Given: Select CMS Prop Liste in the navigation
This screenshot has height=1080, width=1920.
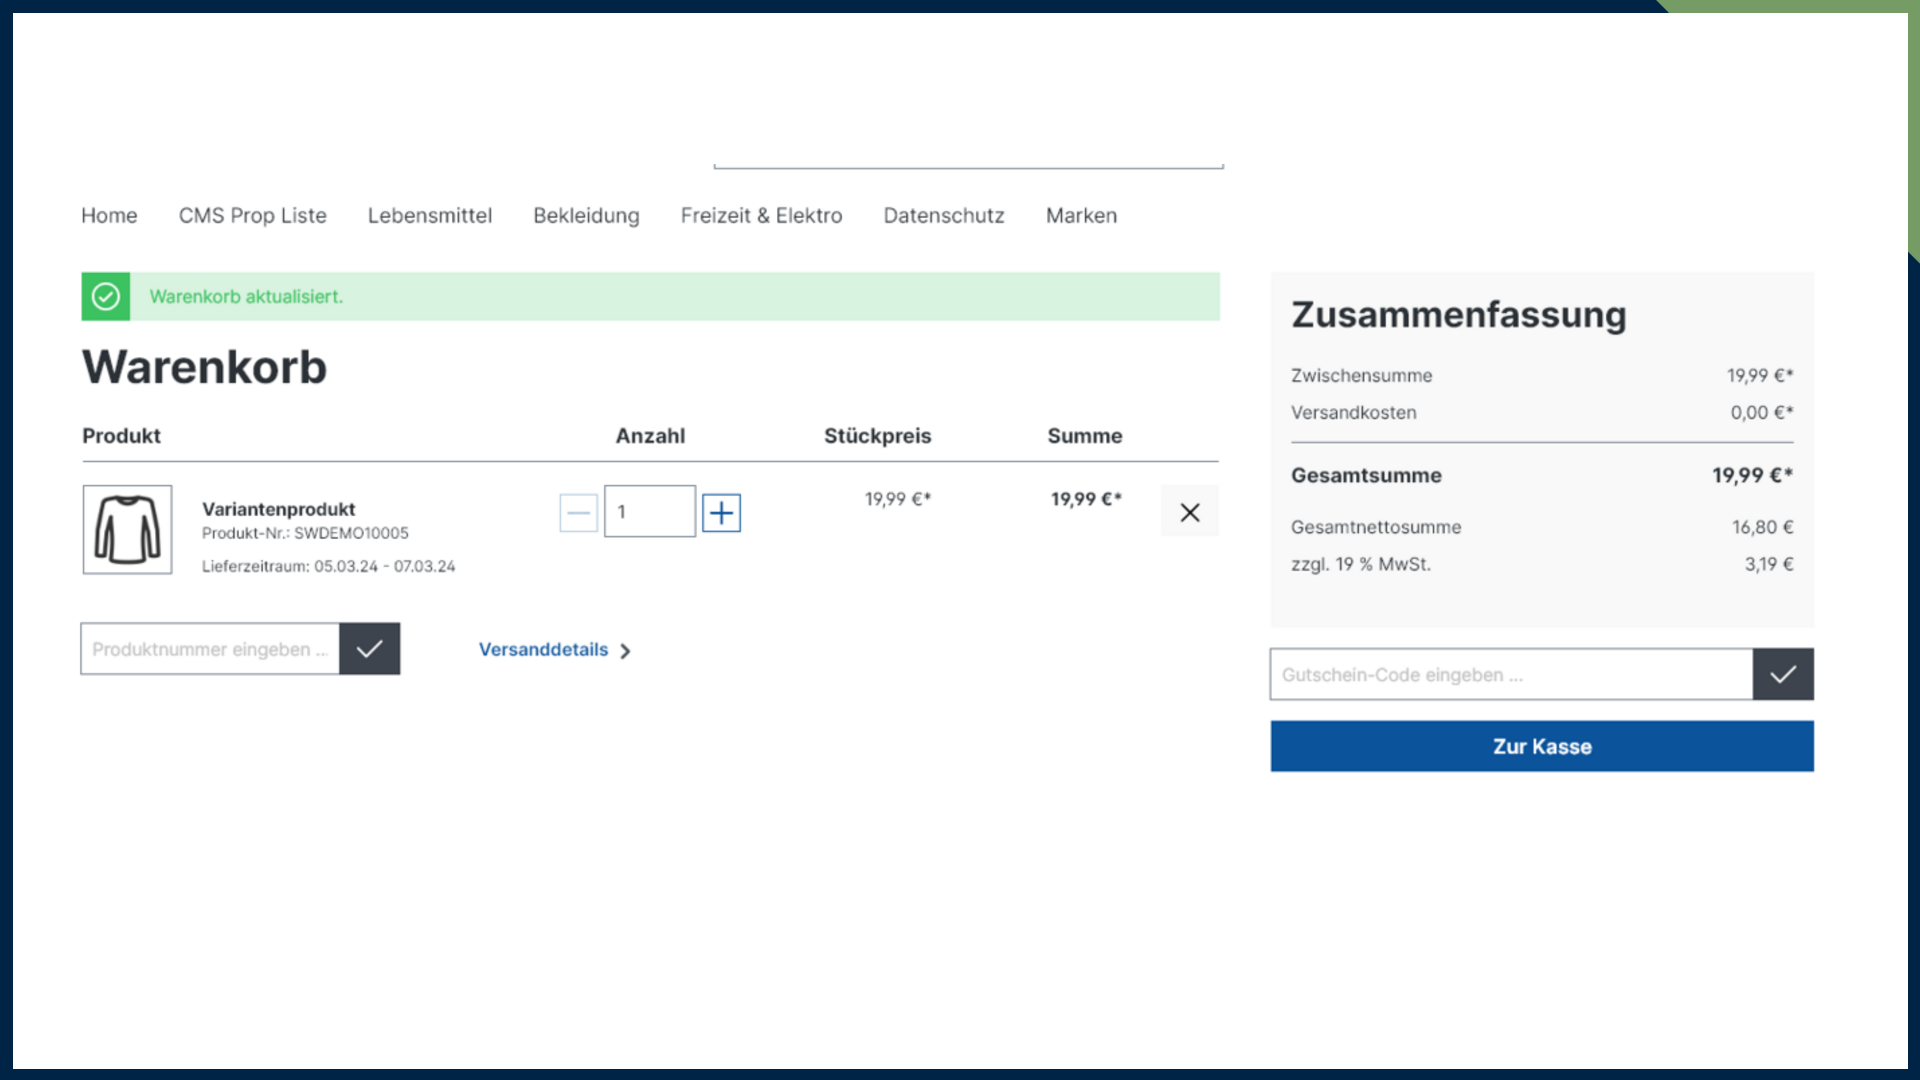Looking at the screenshot, I should coord(252,215).
